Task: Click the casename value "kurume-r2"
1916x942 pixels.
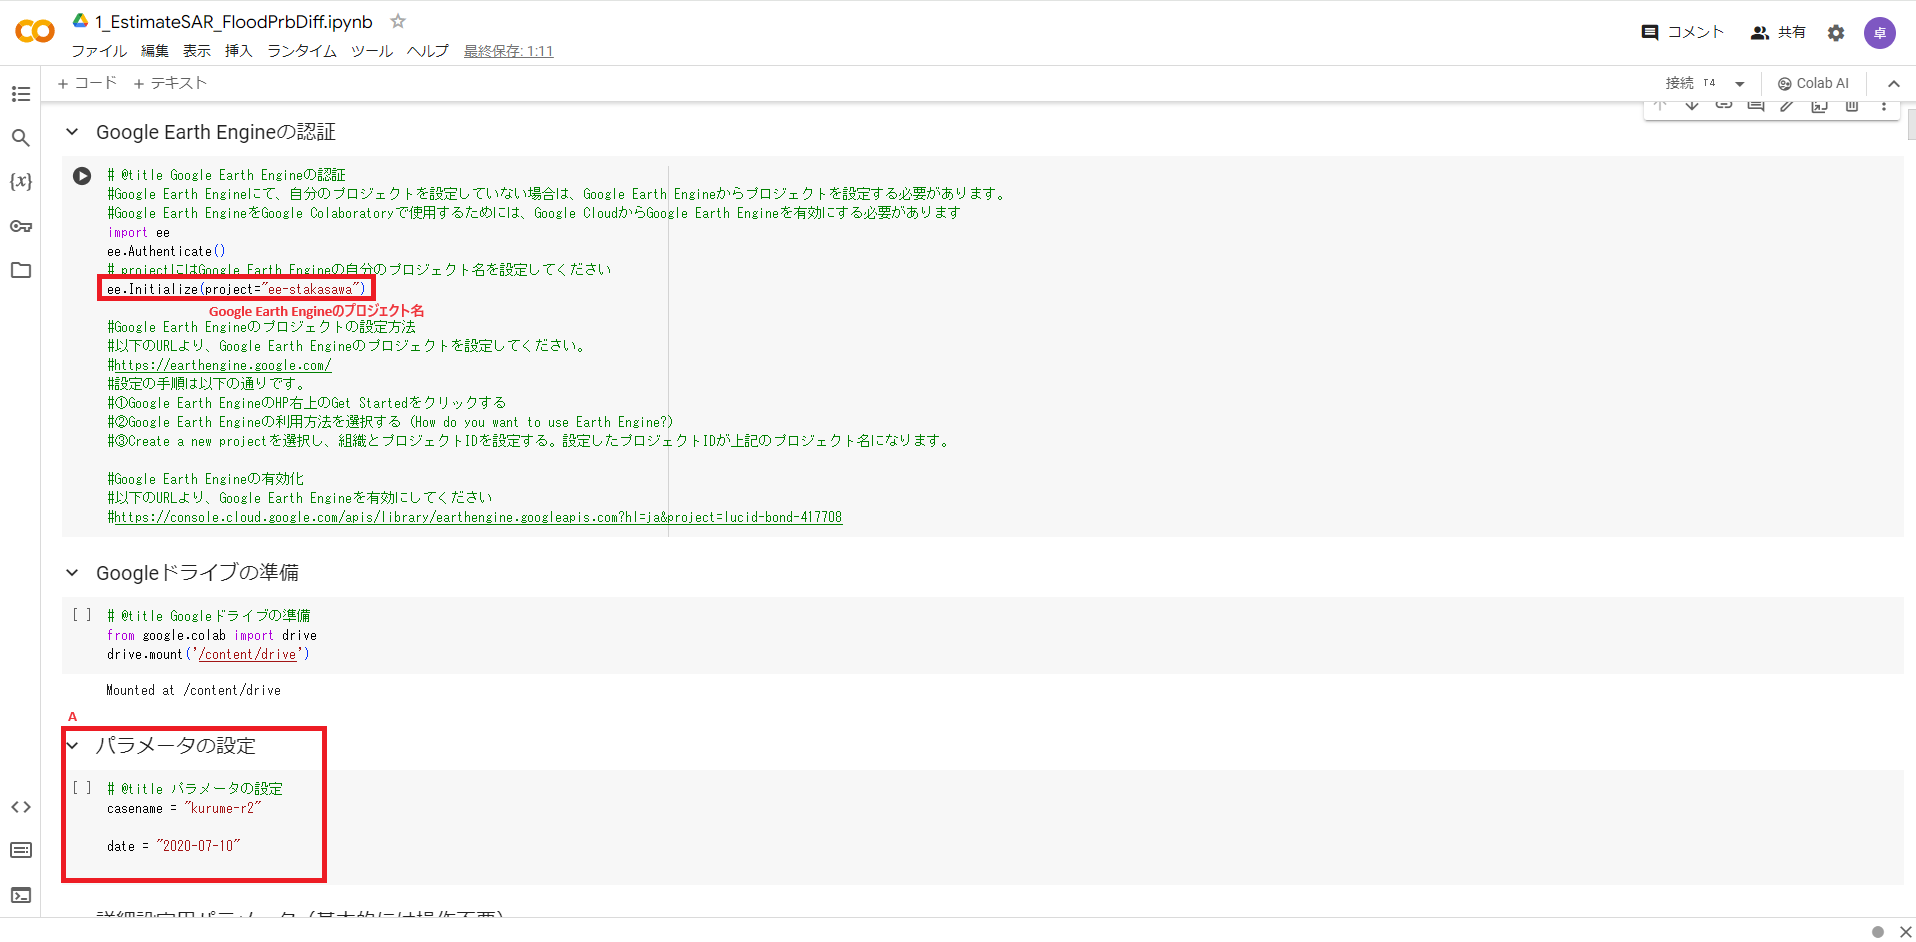Action: point(222,808)
